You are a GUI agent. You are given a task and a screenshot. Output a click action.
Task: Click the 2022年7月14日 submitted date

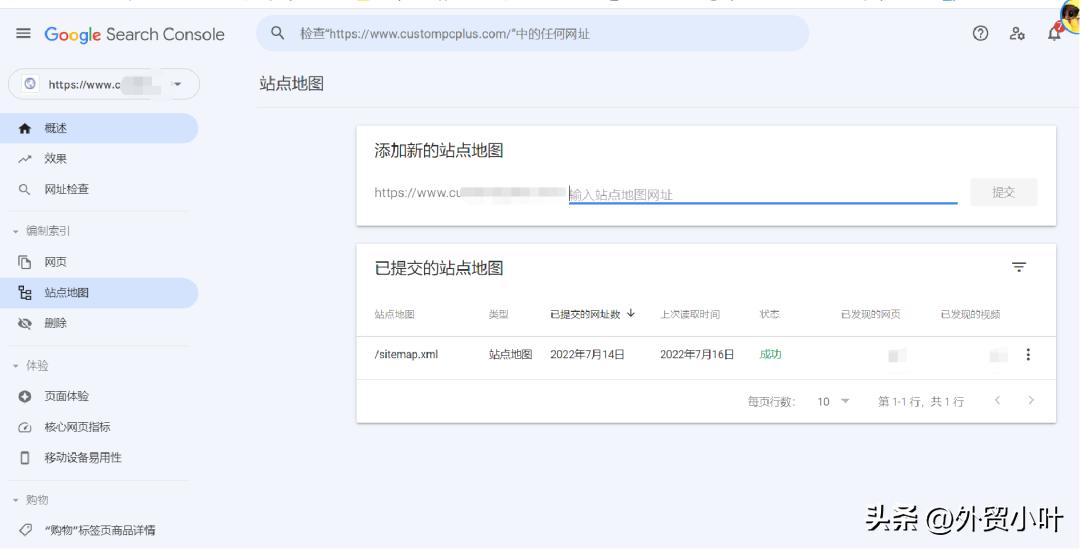tap(588, 355)
